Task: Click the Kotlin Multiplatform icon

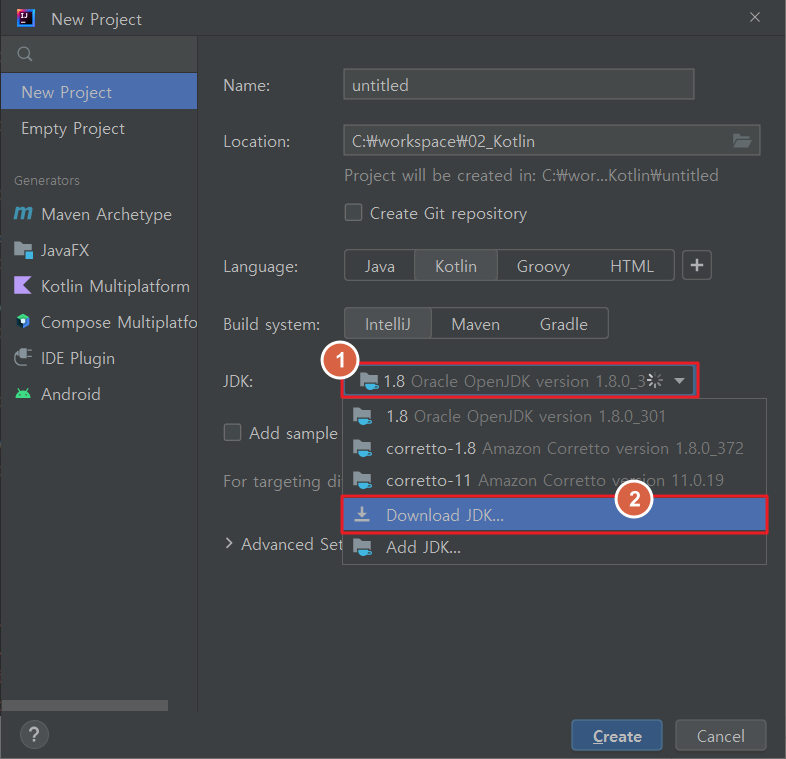Action: (23, 285)
